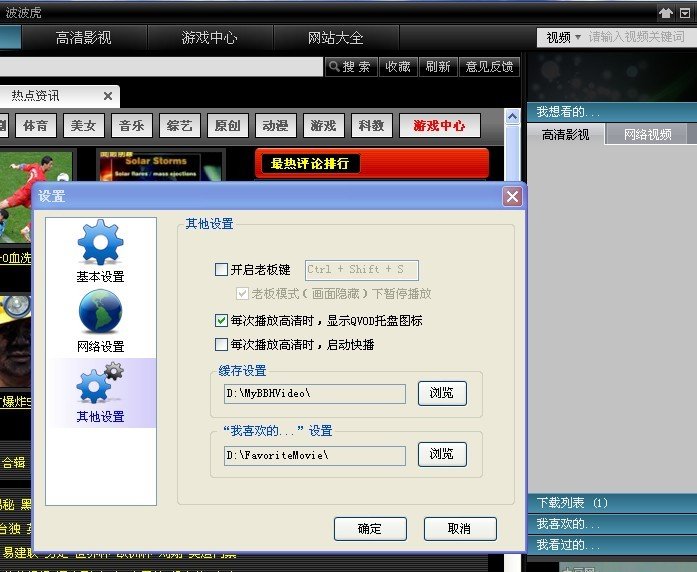Browse for 我喜欢的 favorites folder
697x572 pixels.
tap(442, 454)
